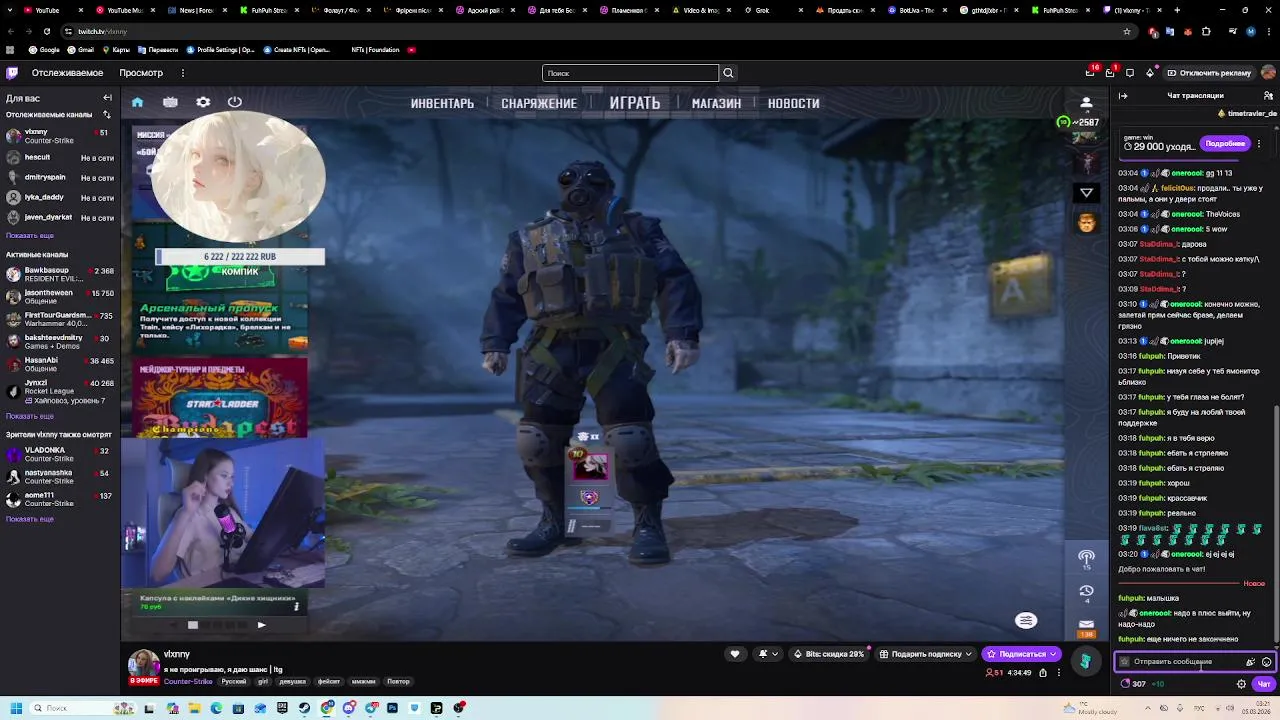Open the Twitch top-bar three-dot menu
Screen dimensions: 1280x720
[x=183, y=73]
